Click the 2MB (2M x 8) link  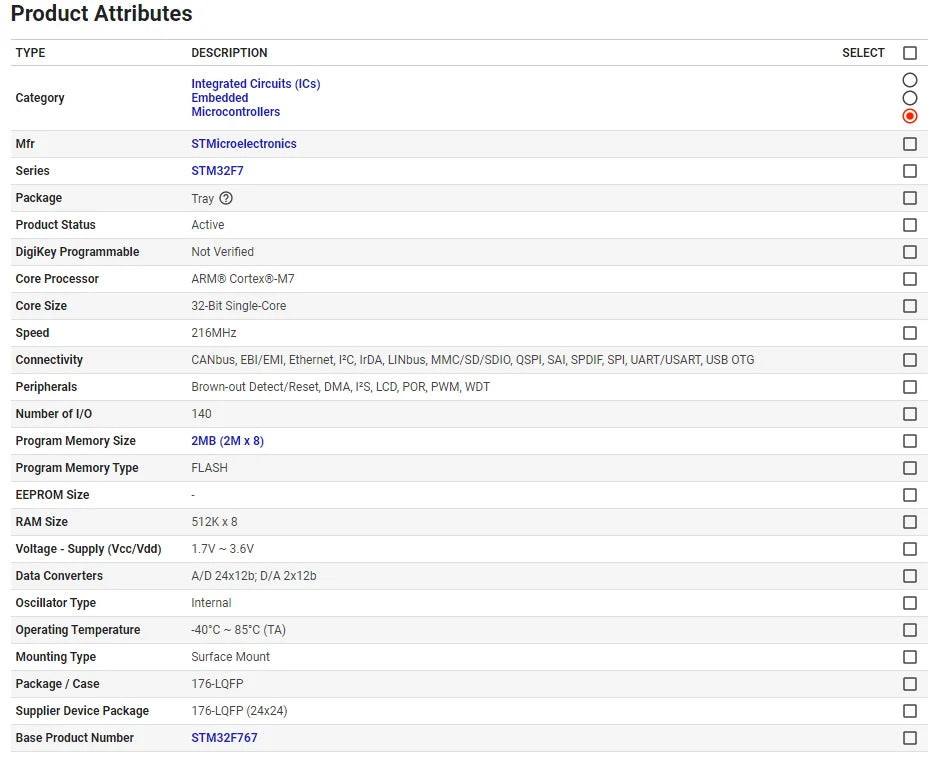click(x=227, y=441)
